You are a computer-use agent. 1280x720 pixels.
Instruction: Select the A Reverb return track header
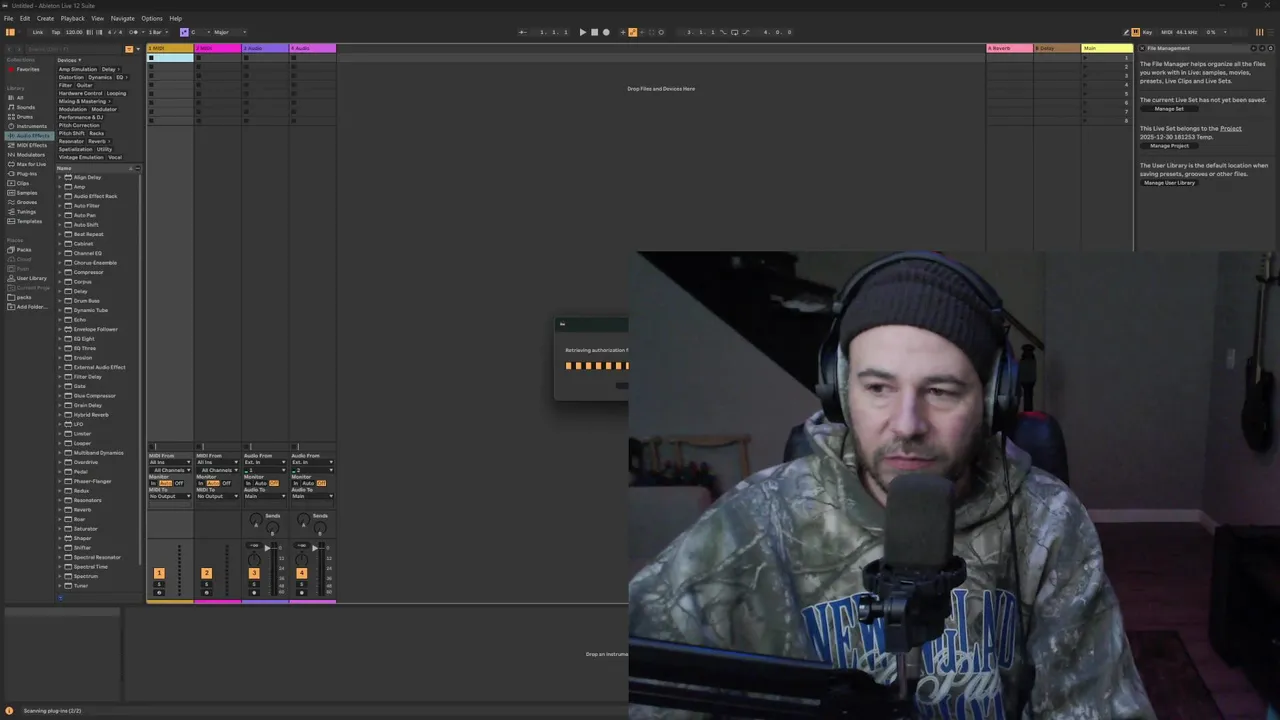coord(1009,48)
